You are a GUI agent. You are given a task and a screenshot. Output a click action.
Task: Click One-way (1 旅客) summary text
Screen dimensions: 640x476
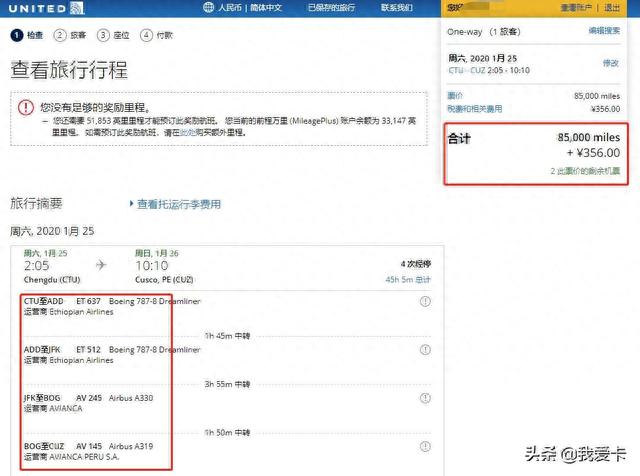(484, 32)
